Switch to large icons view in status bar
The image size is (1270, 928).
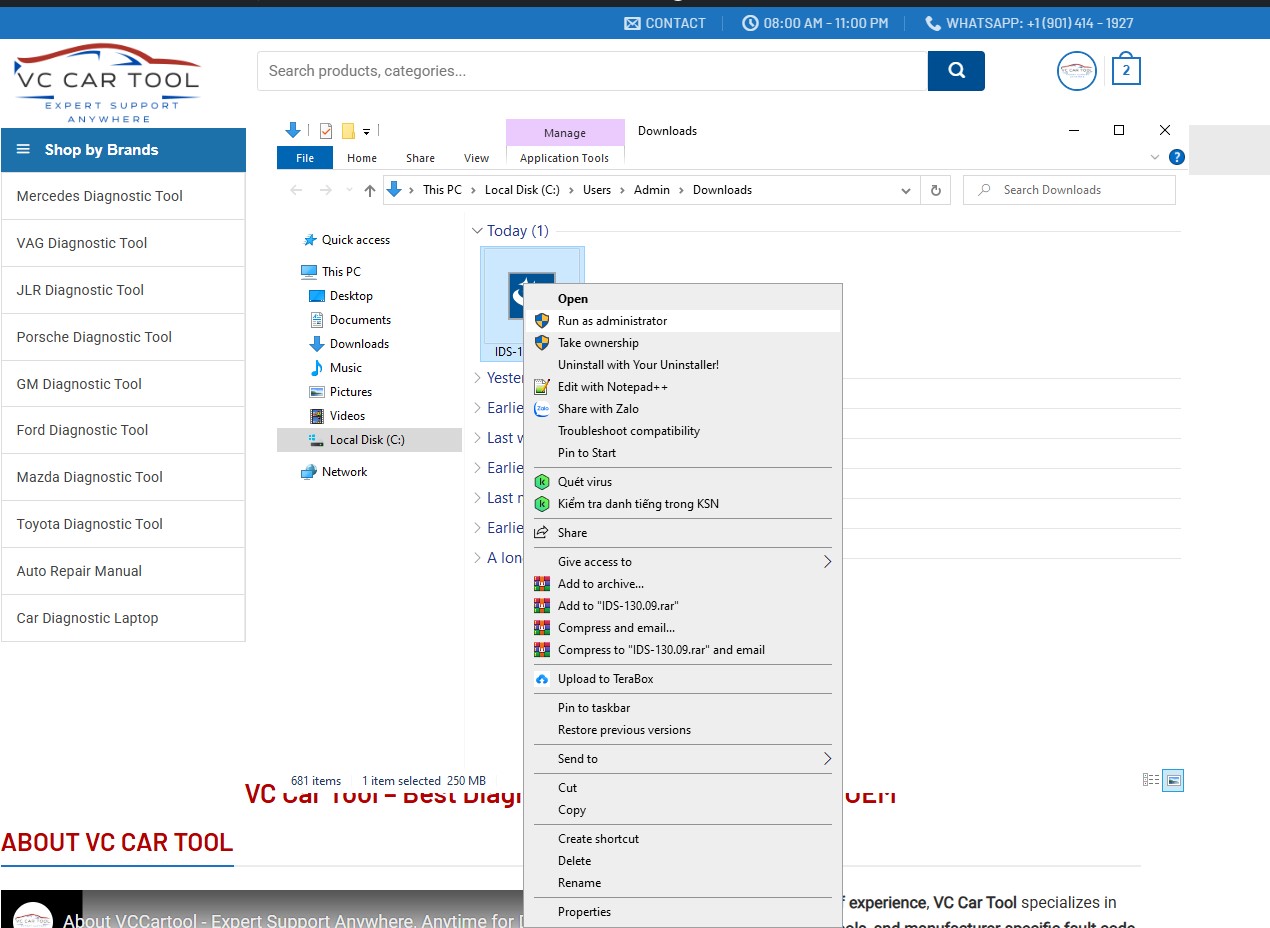(1174, 781)
